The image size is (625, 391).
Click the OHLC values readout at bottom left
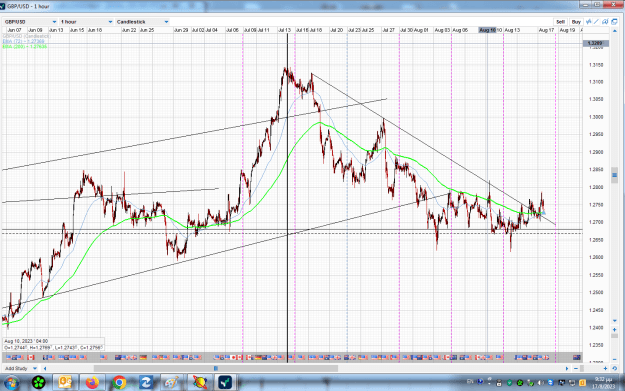coord(54,348)
